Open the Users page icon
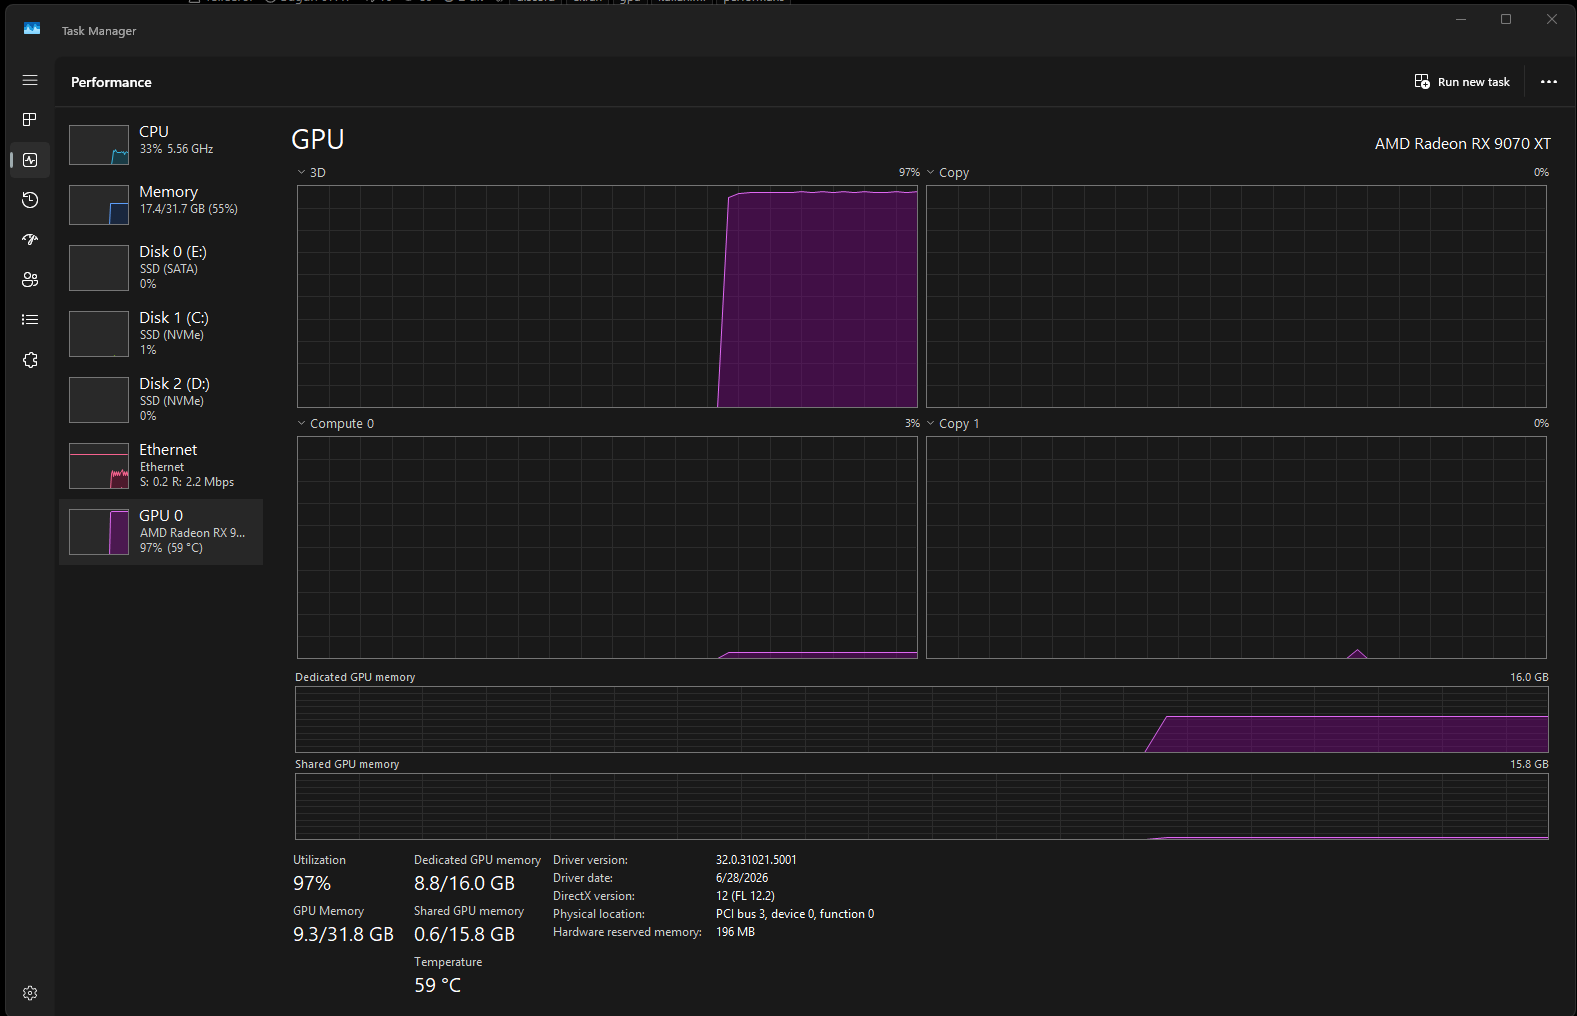The image size is (1577, 1016). 30,280
